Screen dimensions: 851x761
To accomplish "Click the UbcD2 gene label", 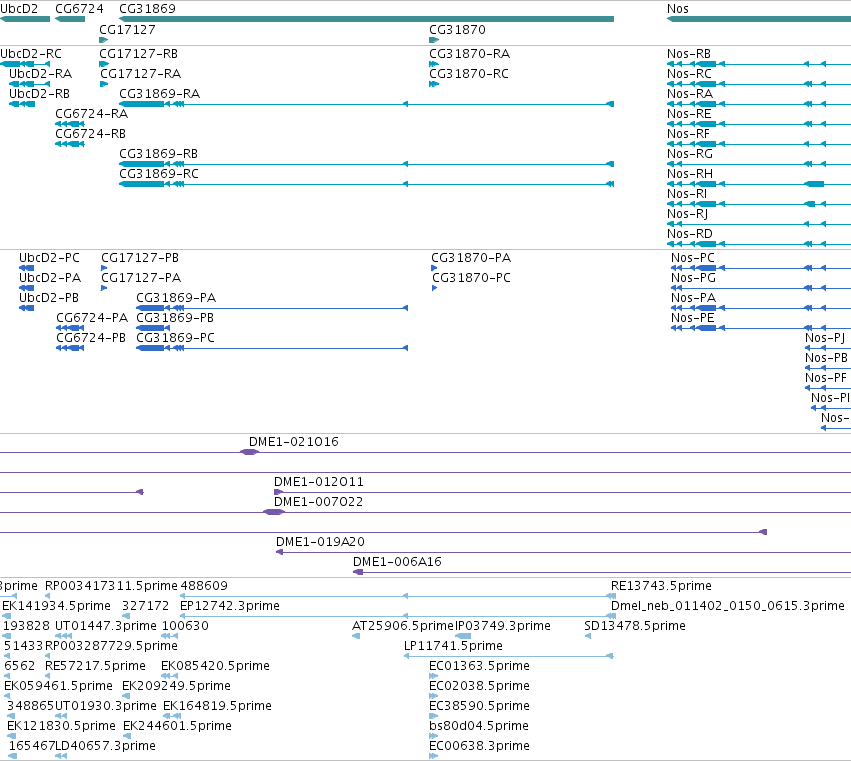I will [19, 9].
